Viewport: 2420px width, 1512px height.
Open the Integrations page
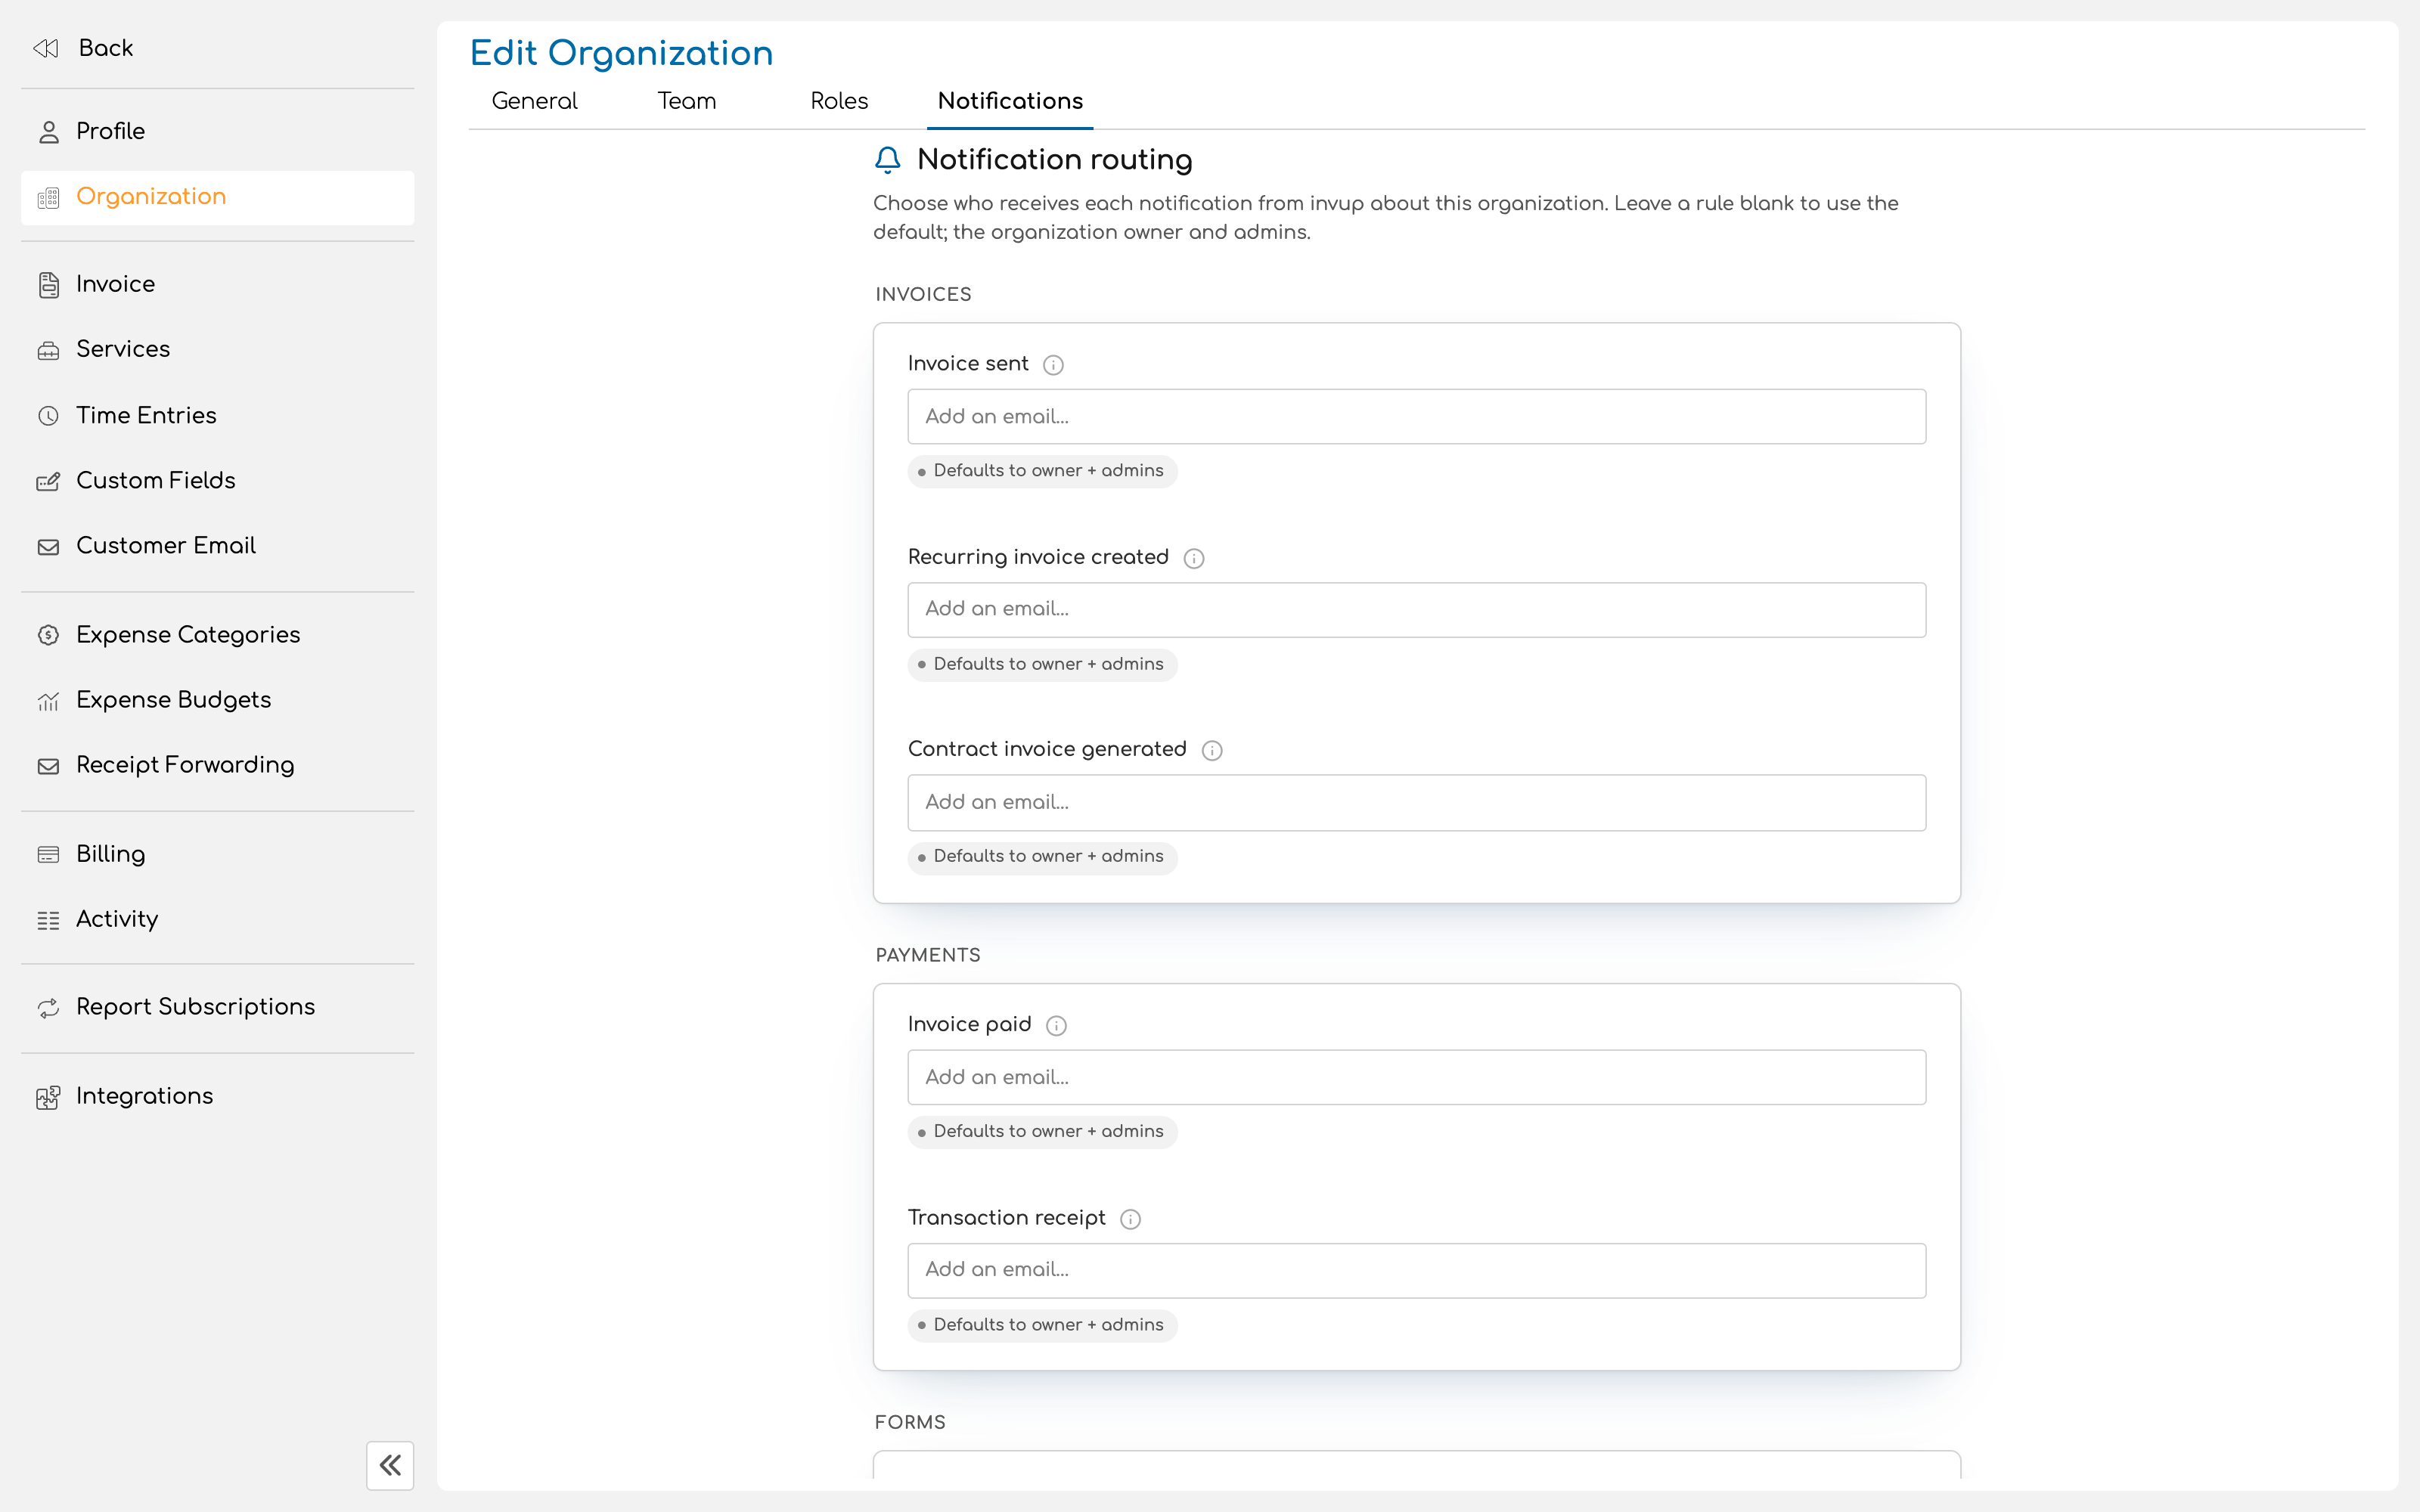click(x=217, y=1096)
